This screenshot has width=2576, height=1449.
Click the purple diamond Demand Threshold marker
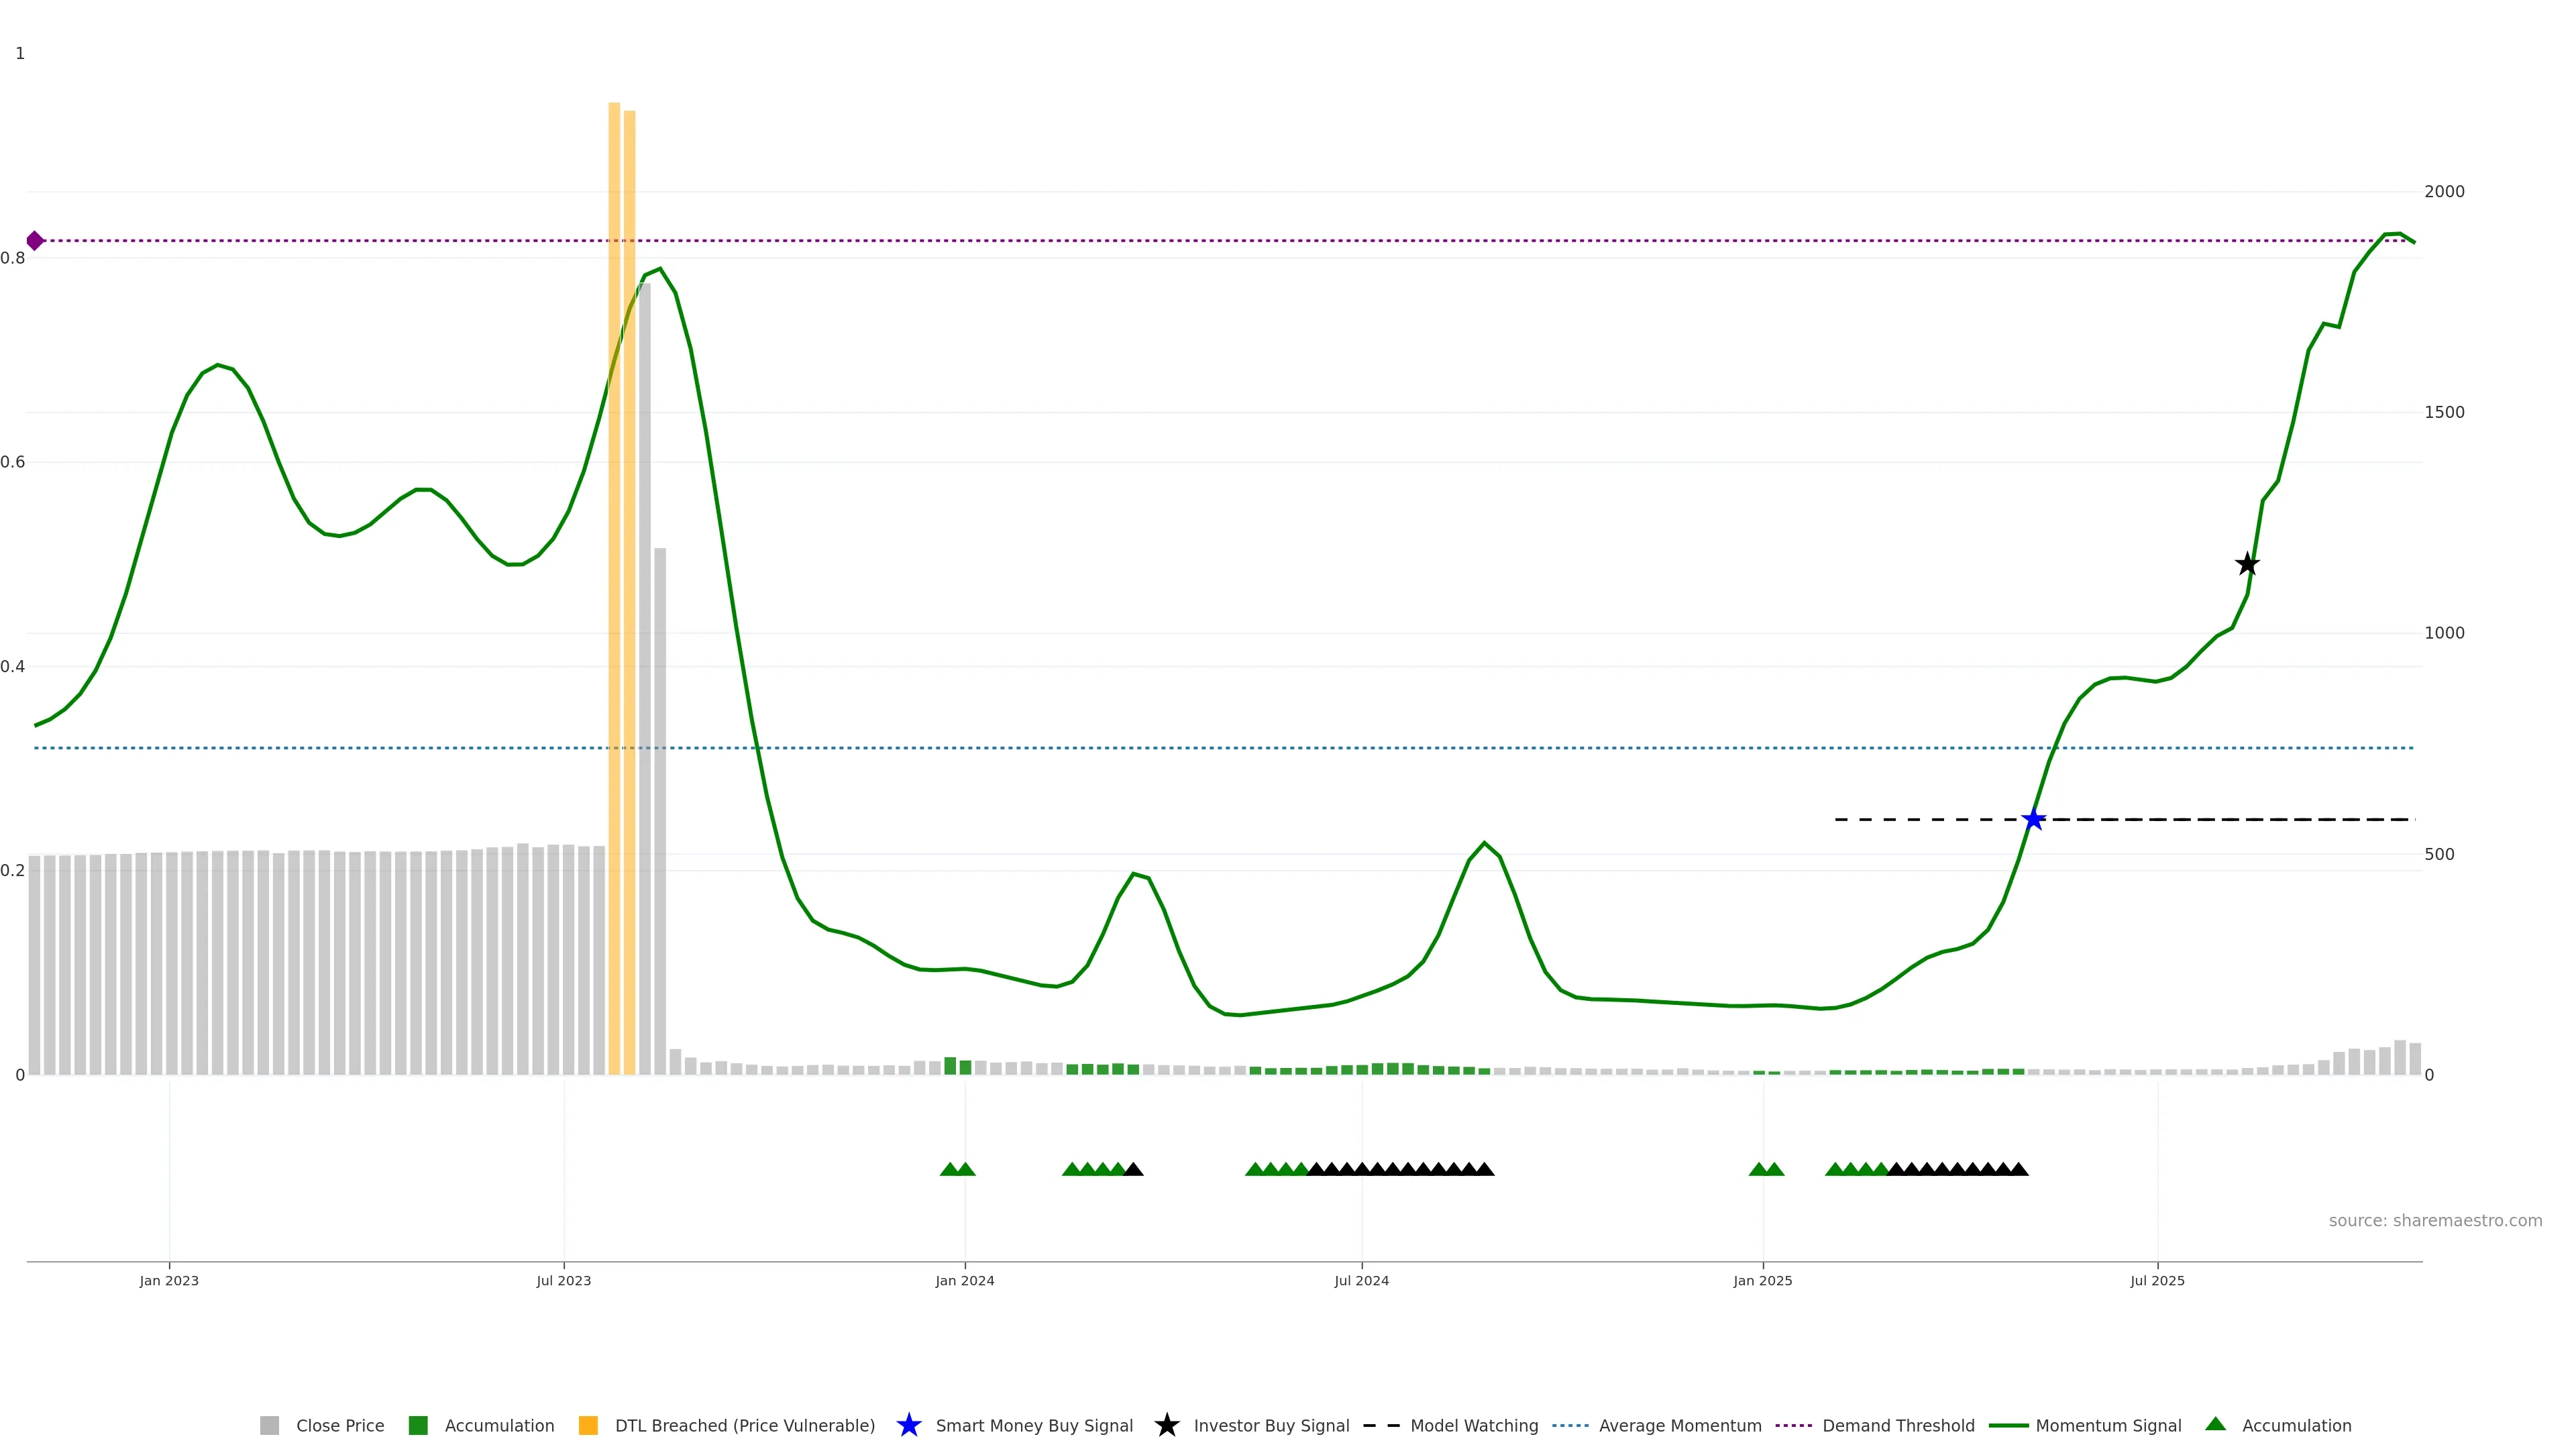coord(35,240)
